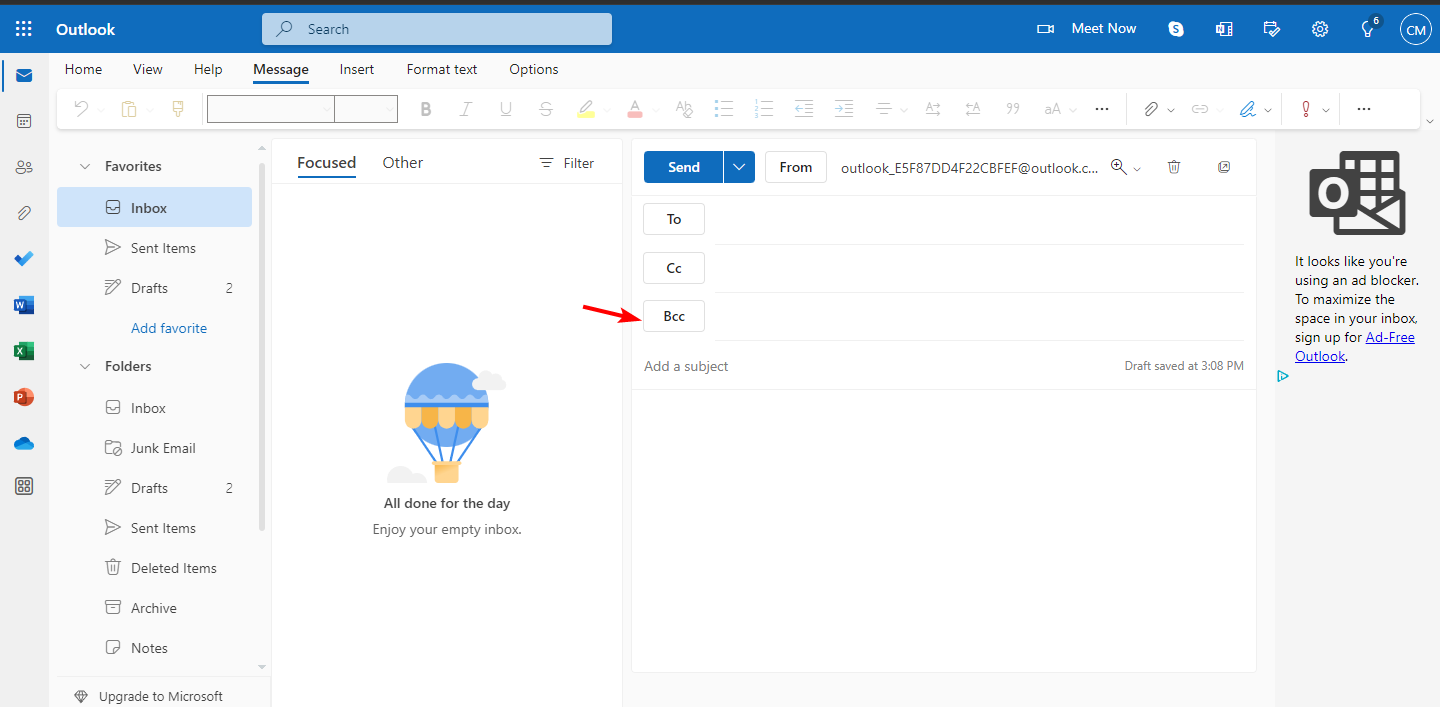This screenshot has height=707, width=1440.
Task: Discard the draft with the trash icon
Action: [x=1173, y=167]
